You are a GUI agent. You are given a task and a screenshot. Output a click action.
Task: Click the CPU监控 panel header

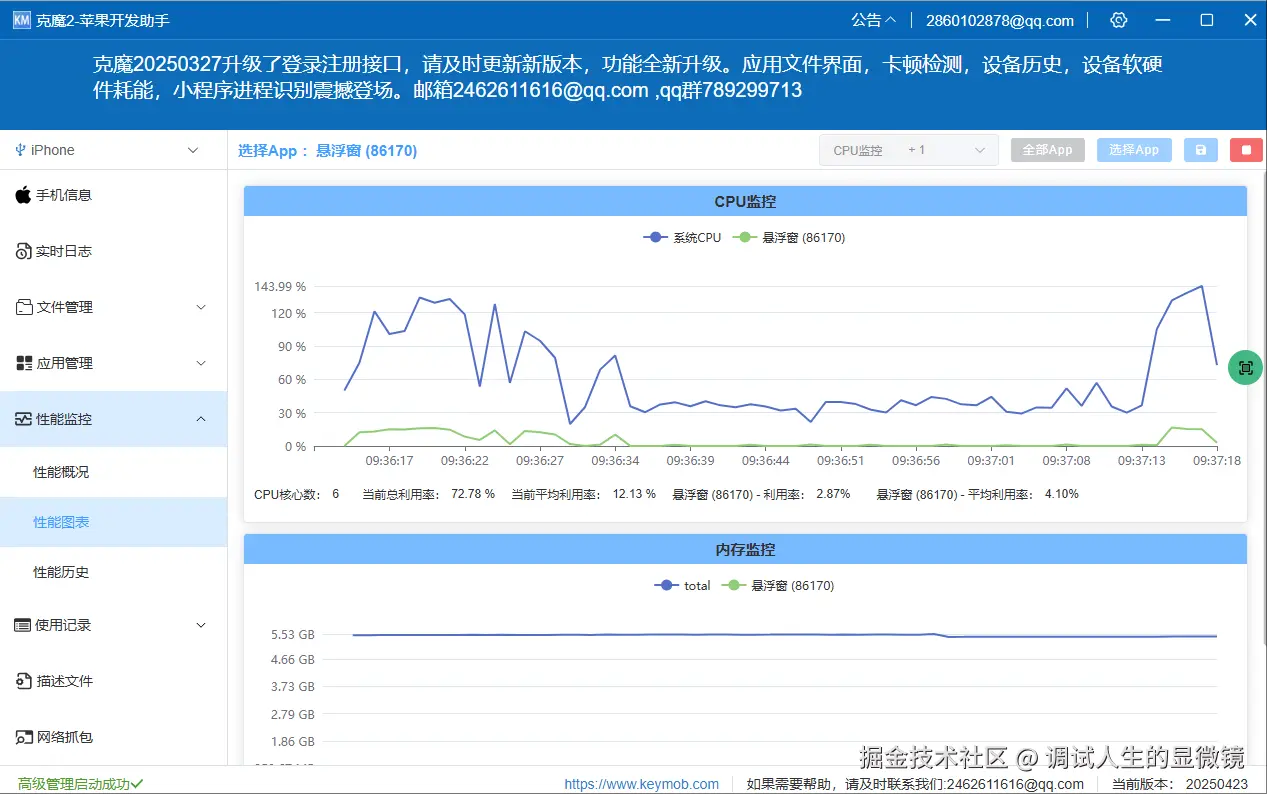point(745,201)
